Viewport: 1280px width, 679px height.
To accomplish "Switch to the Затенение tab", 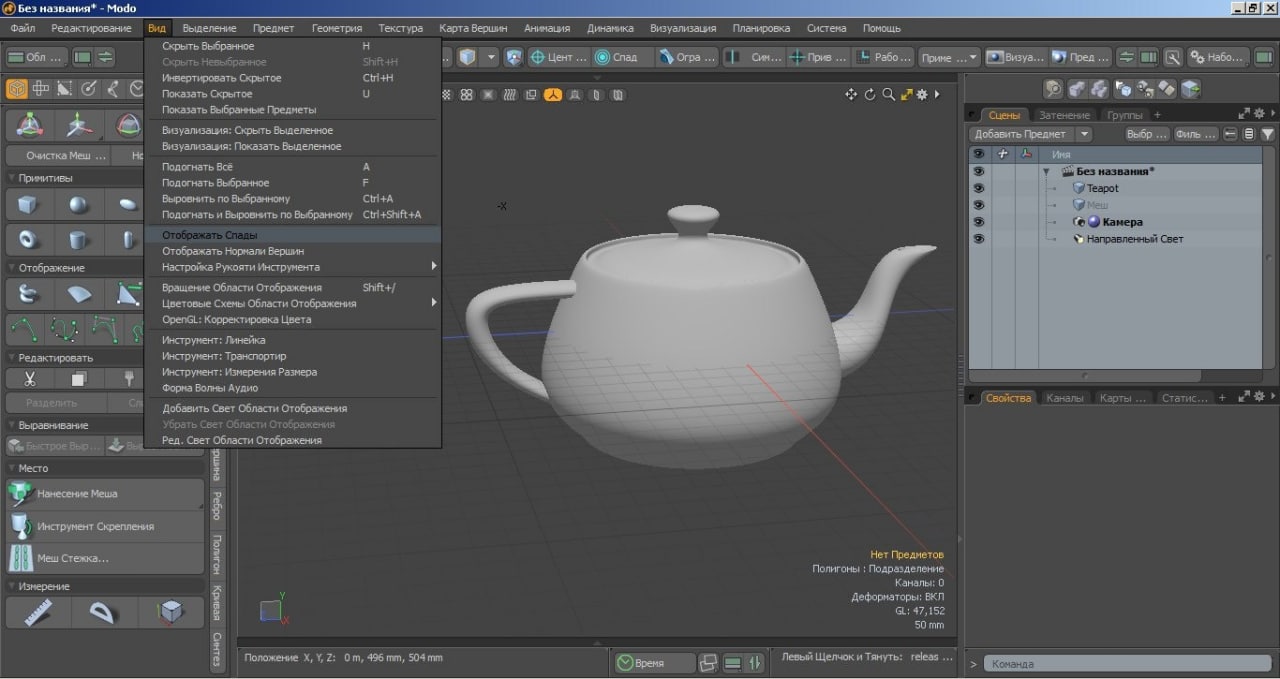I will click(1064, 115).
